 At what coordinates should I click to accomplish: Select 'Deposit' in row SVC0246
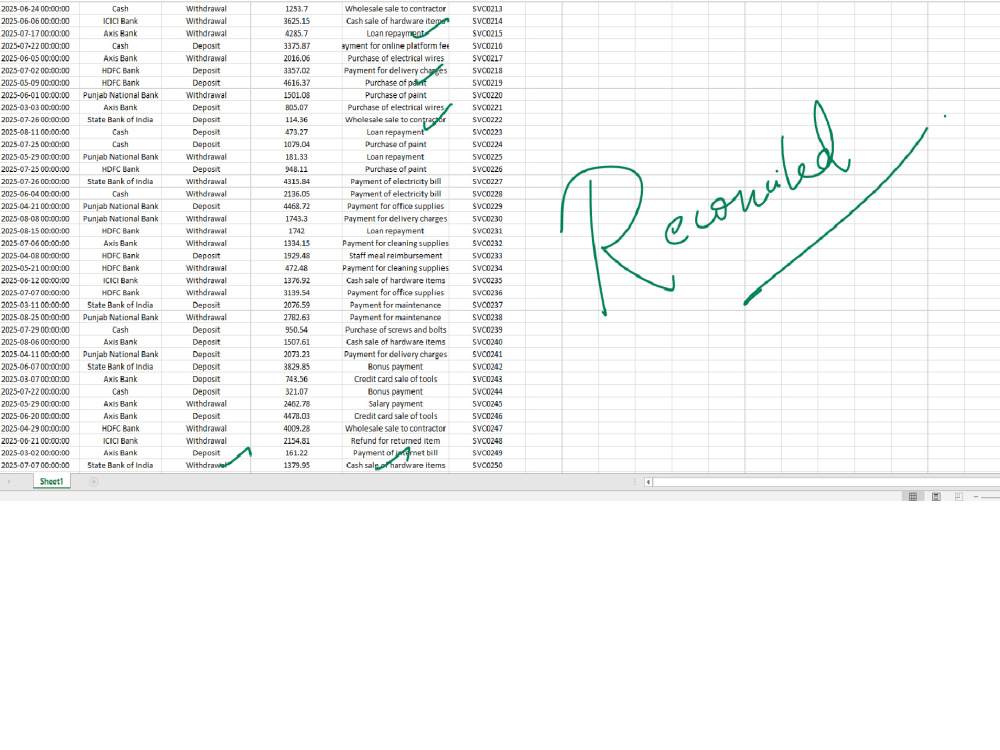(x=206, y=416)
